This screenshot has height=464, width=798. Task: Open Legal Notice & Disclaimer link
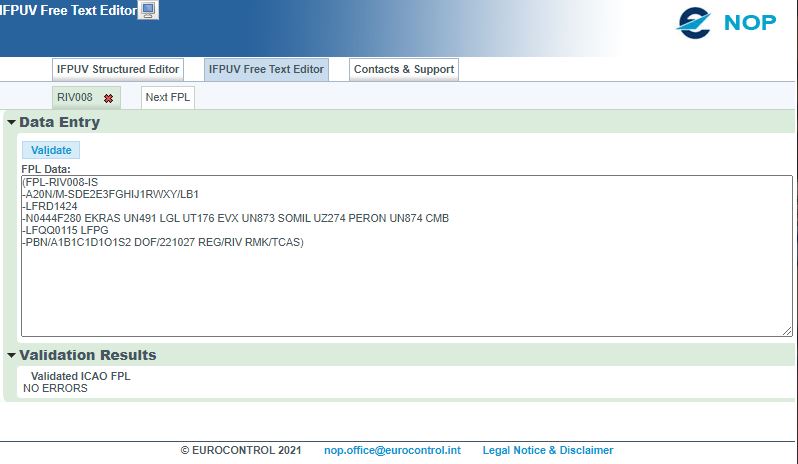pos(548,450)
